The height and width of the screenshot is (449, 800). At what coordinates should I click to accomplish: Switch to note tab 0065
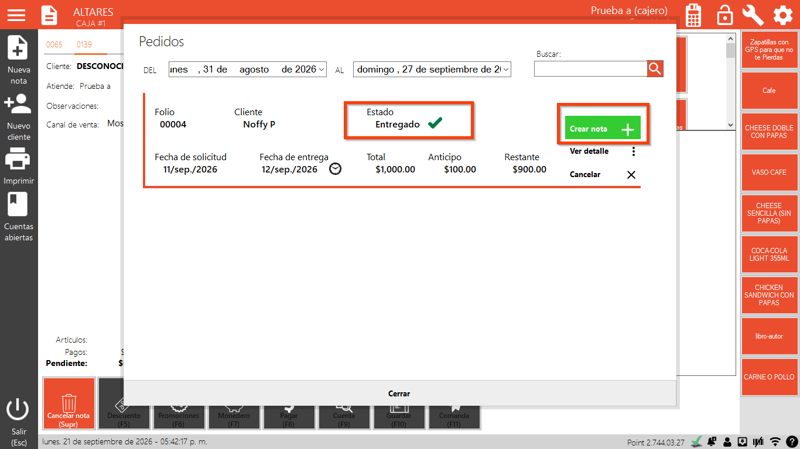[54, 44]
